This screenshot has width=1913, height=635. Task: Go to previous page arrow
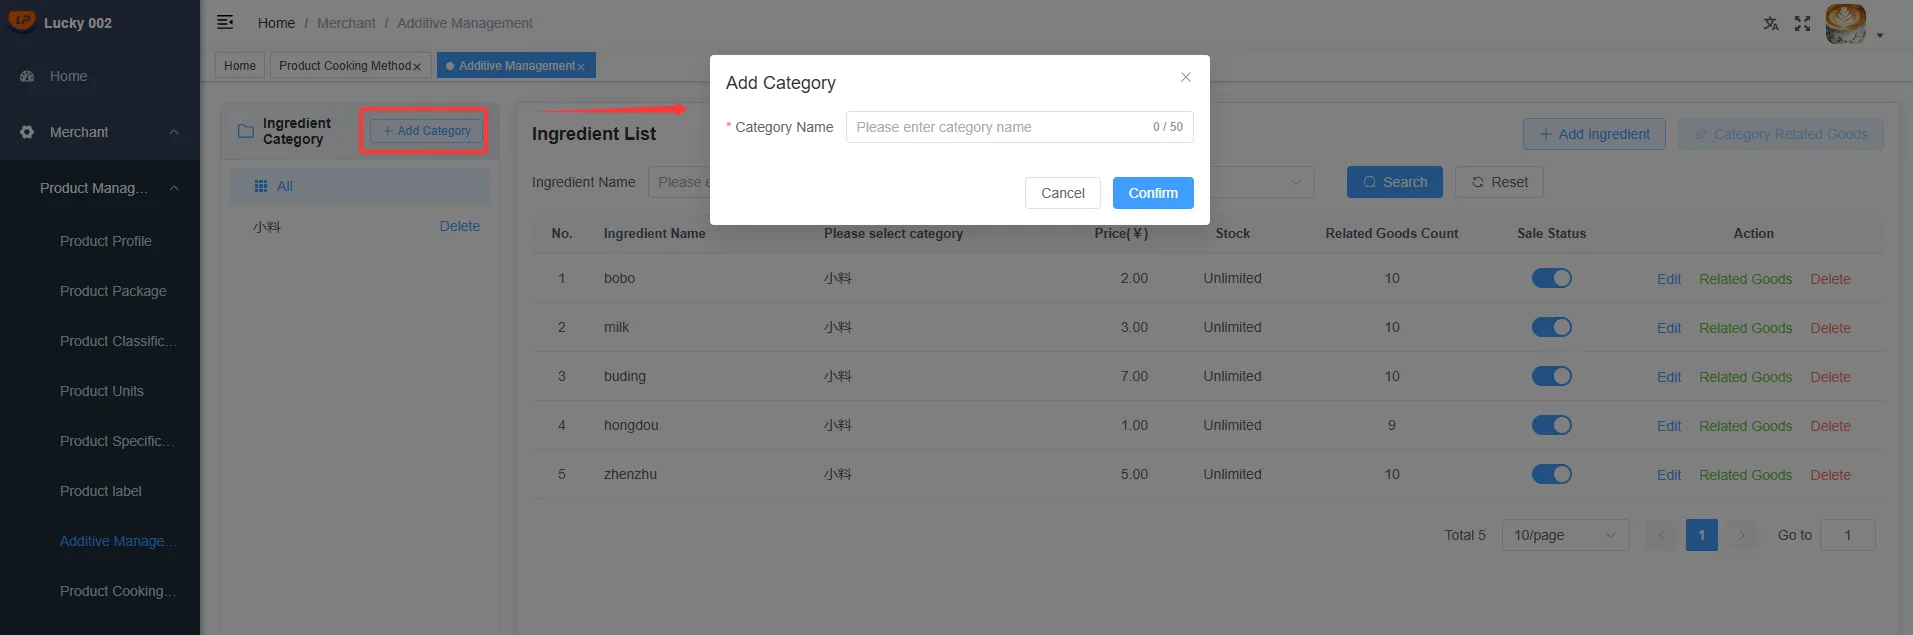click(1662, 535)
